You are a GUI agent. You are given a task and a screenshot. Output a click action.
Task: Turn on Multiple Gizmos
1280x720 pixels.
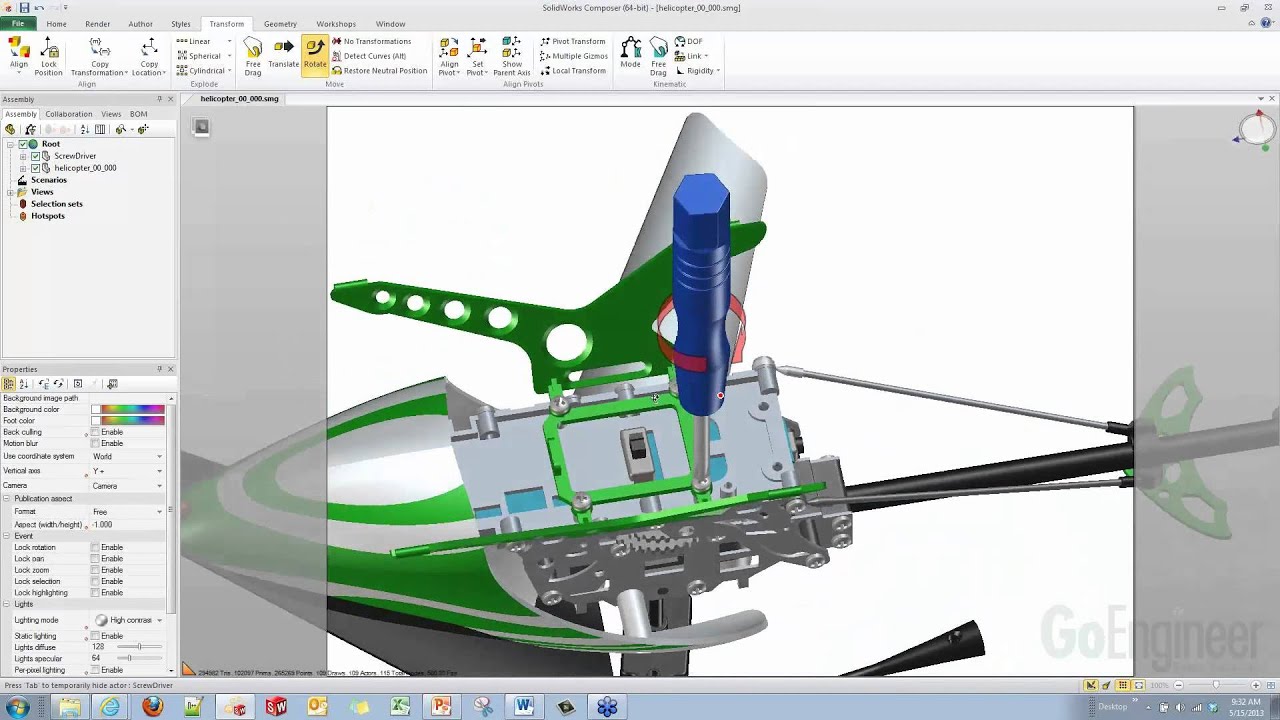(574, 56)
